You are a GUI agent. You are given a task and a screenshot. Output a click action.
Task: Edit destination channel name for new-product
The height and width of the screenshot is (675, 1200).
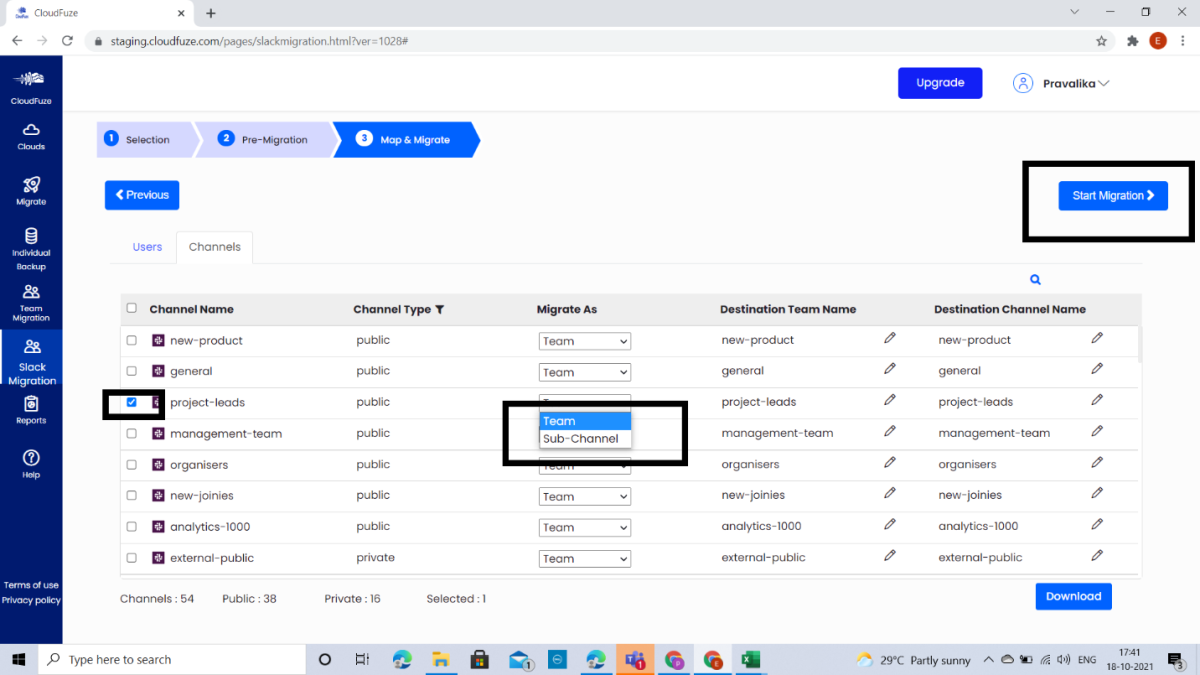1097,339
